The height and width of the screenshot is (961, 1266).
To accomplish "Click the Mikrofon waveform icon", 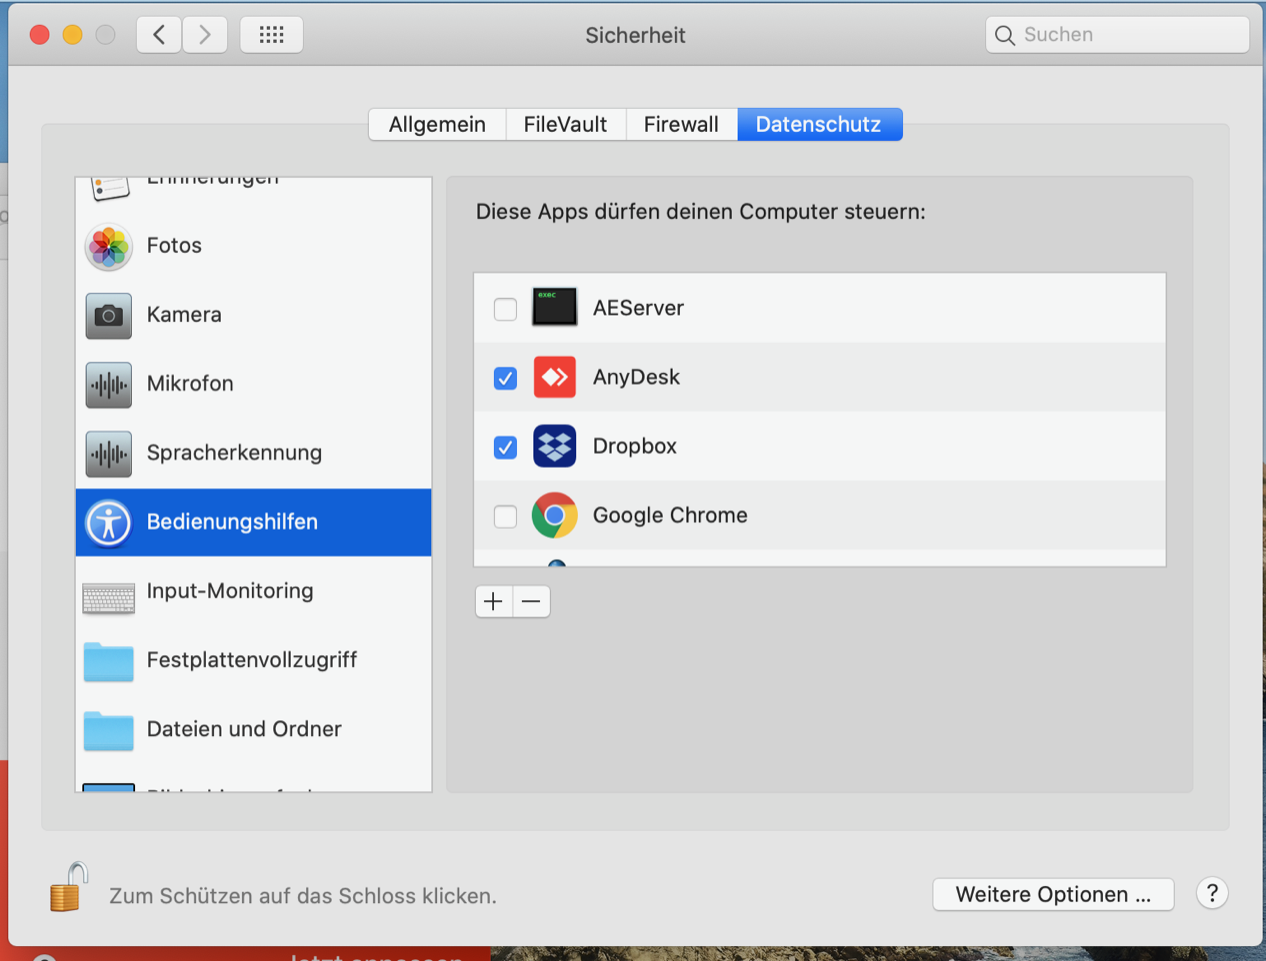I will pyautogui.click(x=109, y=384).
